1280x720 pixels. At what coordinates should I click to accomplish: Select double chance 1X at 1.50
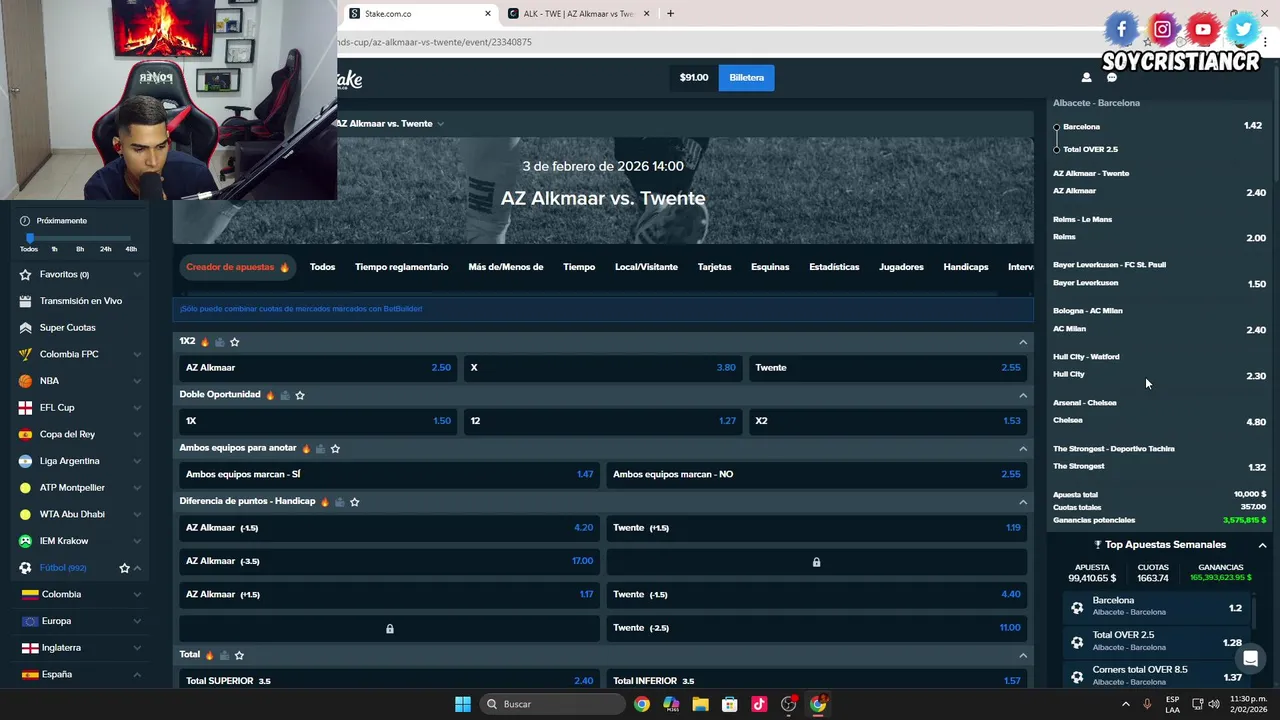pos(318,421)
